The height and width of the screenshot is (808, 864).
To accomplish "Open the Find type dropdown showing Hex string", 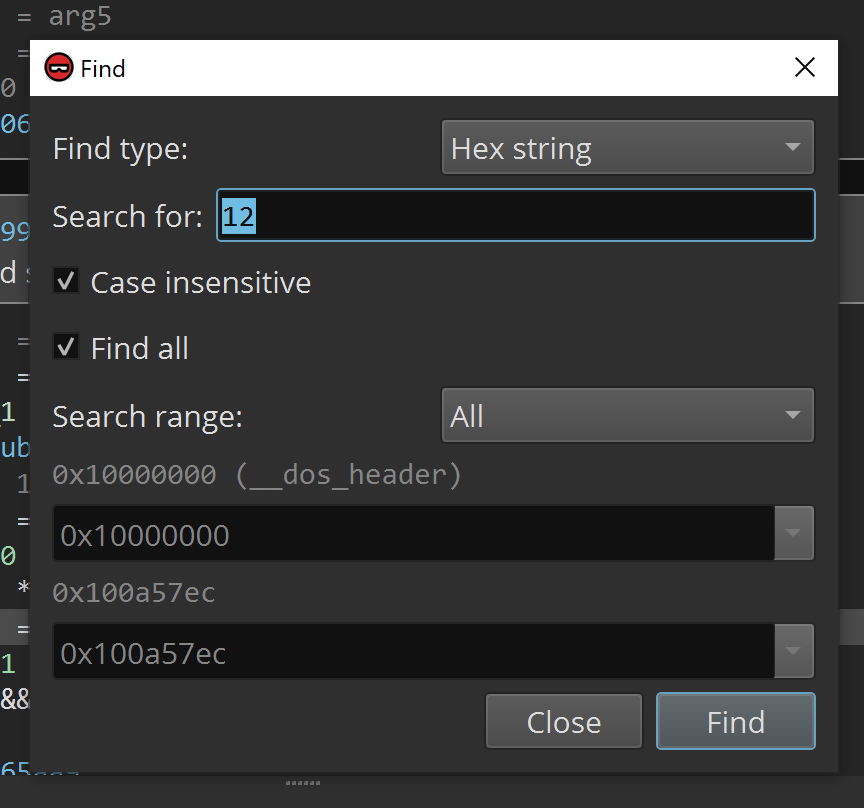I will click(628, 148).
